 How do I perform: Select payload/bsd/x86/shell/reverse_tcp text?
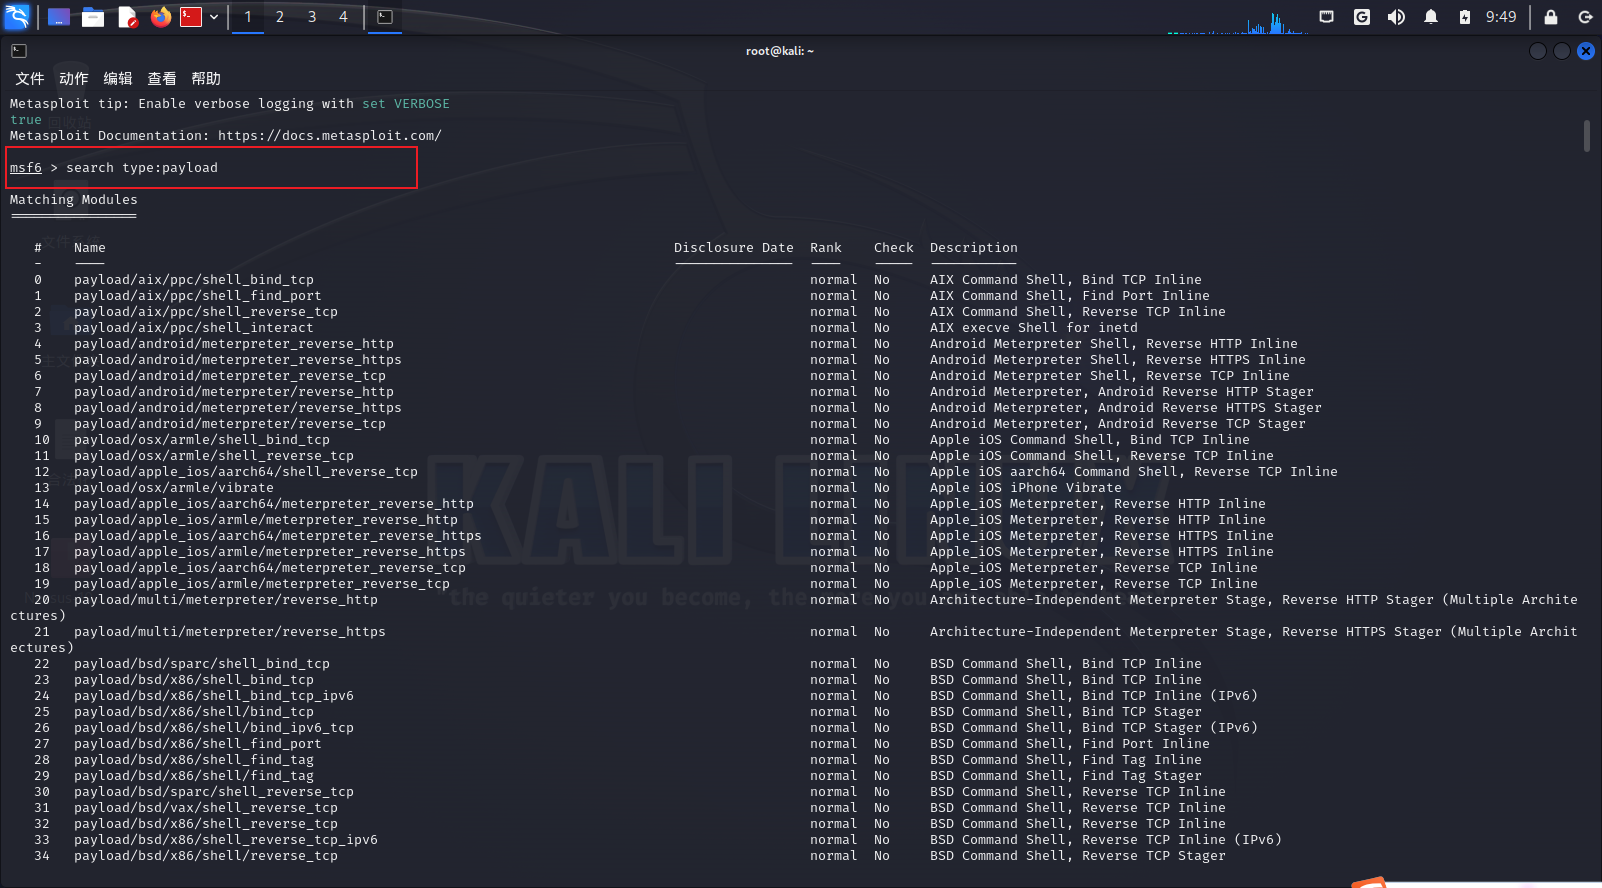(206, 856)
